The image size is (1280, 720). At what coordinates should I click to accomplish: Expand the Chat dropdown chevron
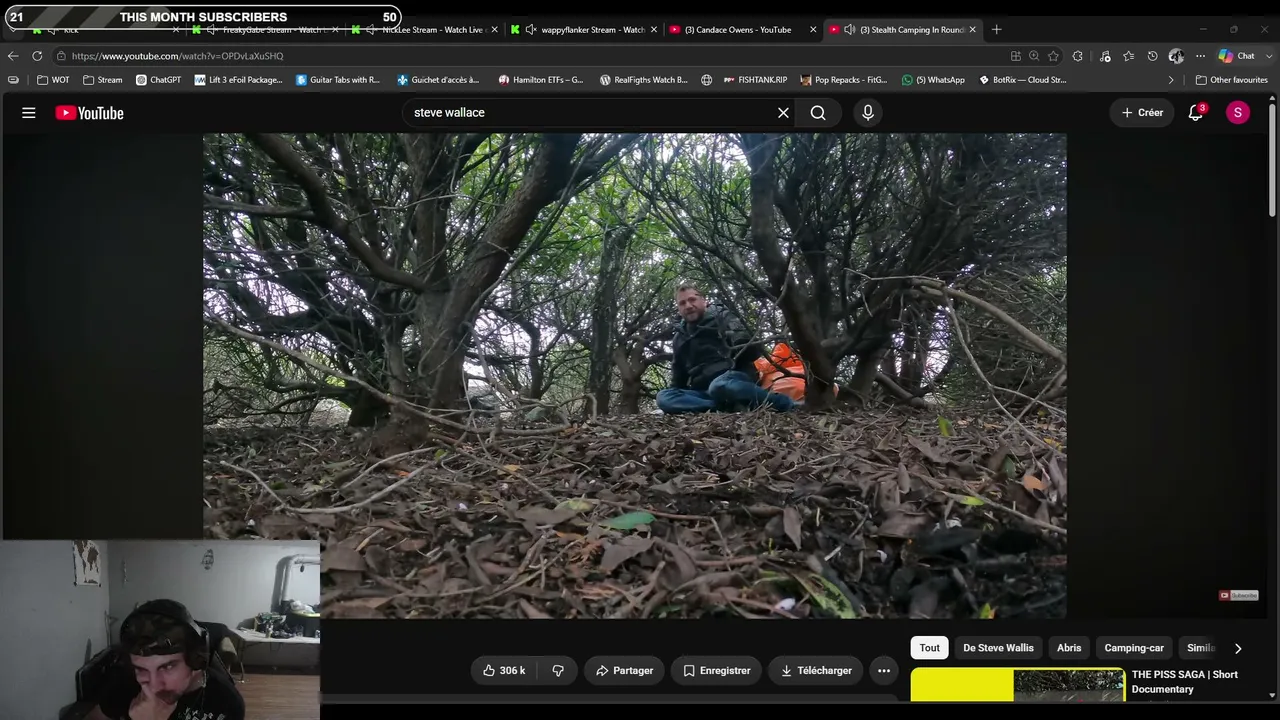pyautogui.click(x=1267, y=56)
